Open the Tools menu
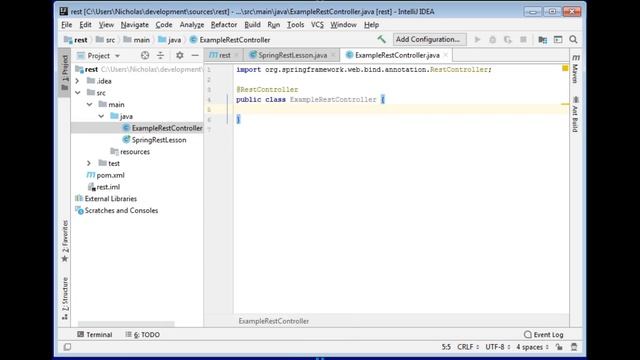Viewport: 640px width, 360px height. coord(295,25)
